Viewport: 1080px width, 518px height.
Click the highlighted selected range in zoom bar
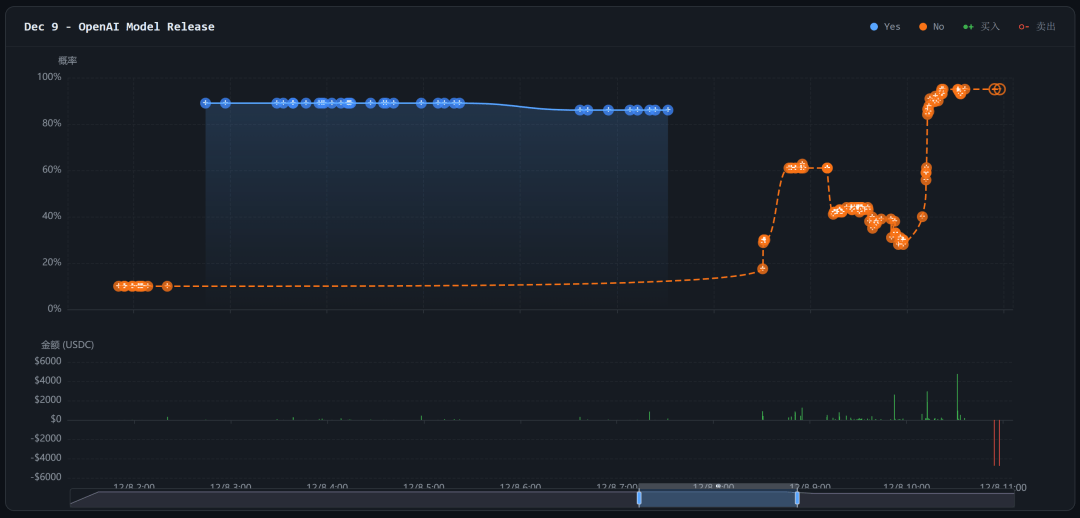[x=718, y=498]
